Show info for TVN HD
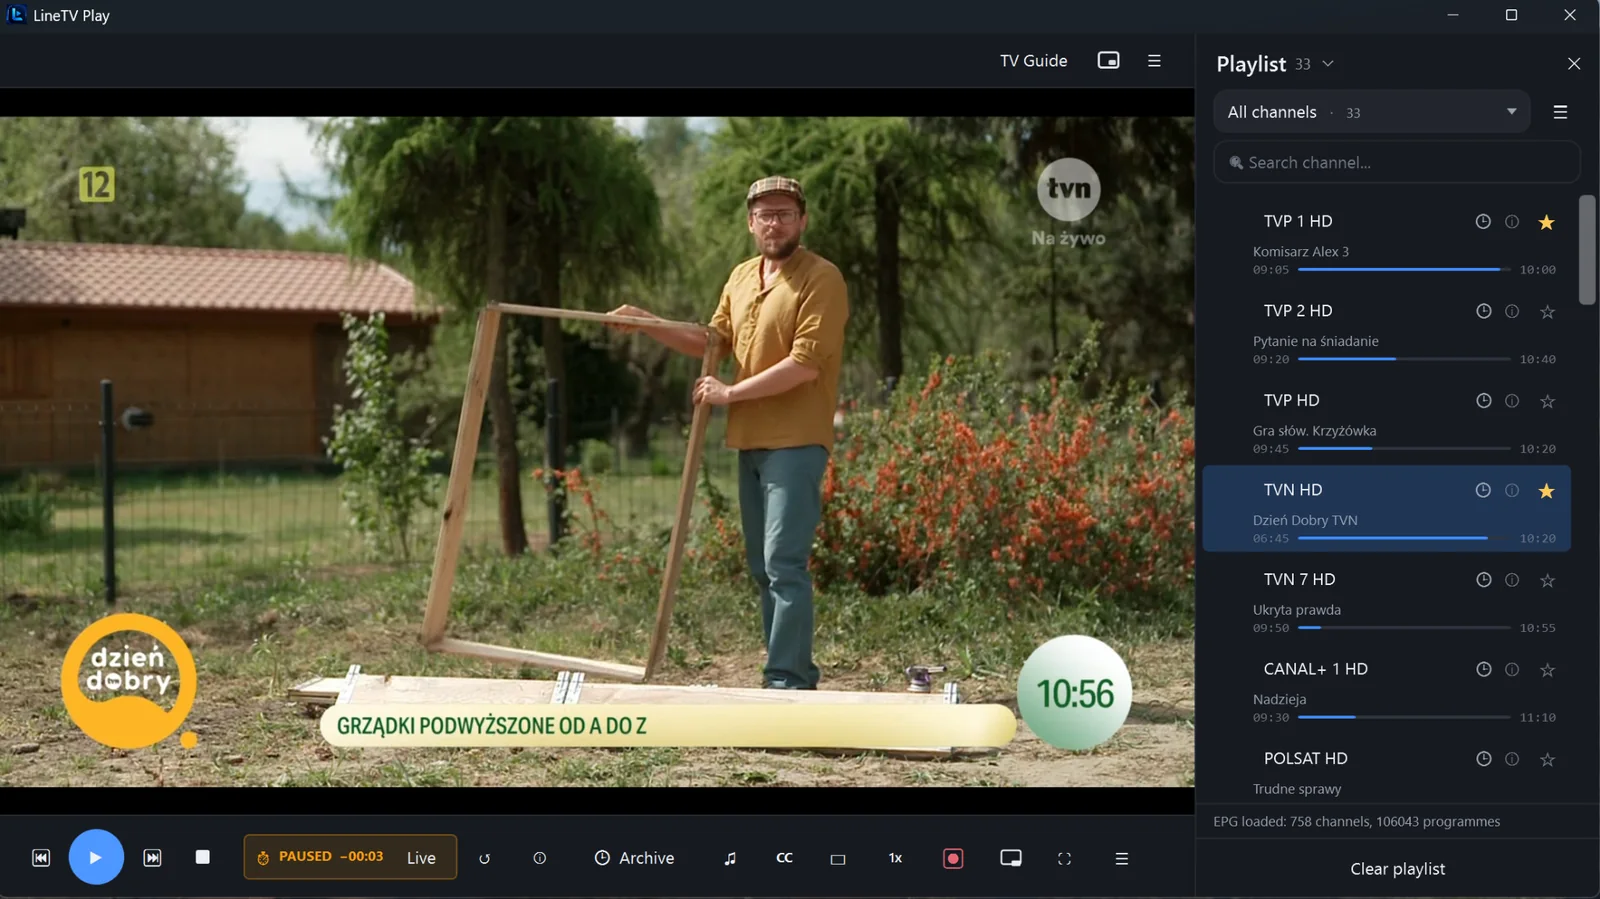This screenshot has height=899, width=1600. tap(1512, 490)
